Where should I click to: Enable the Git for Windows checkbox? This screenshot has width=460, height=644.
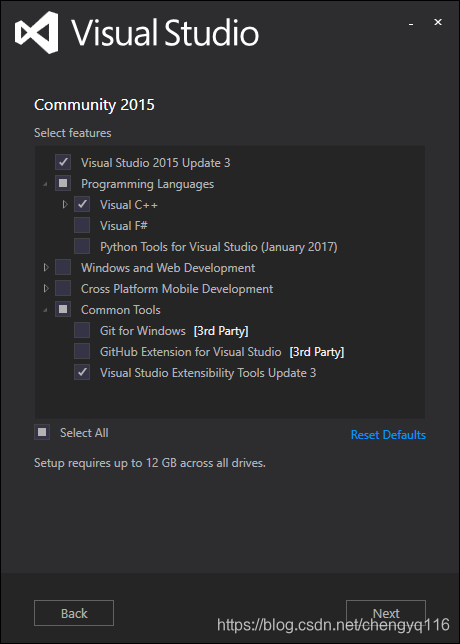pyautogui.click(x=82, y=330)
